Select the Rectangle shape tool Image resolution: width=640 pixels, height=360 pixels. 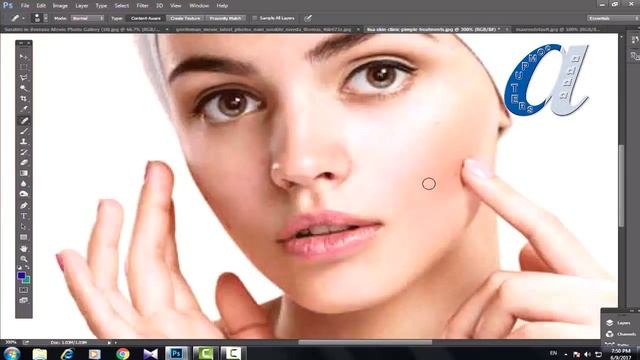point(23,237)
